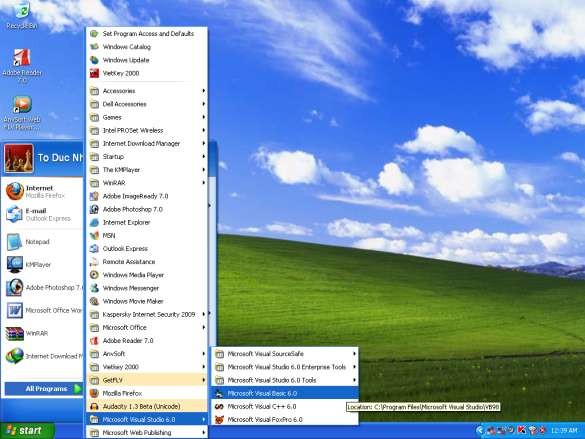This screenshot has height=439, width=585.
Task: Click the Windows Messenger icon
Action: pyautogui.click(x=94, y=288)
